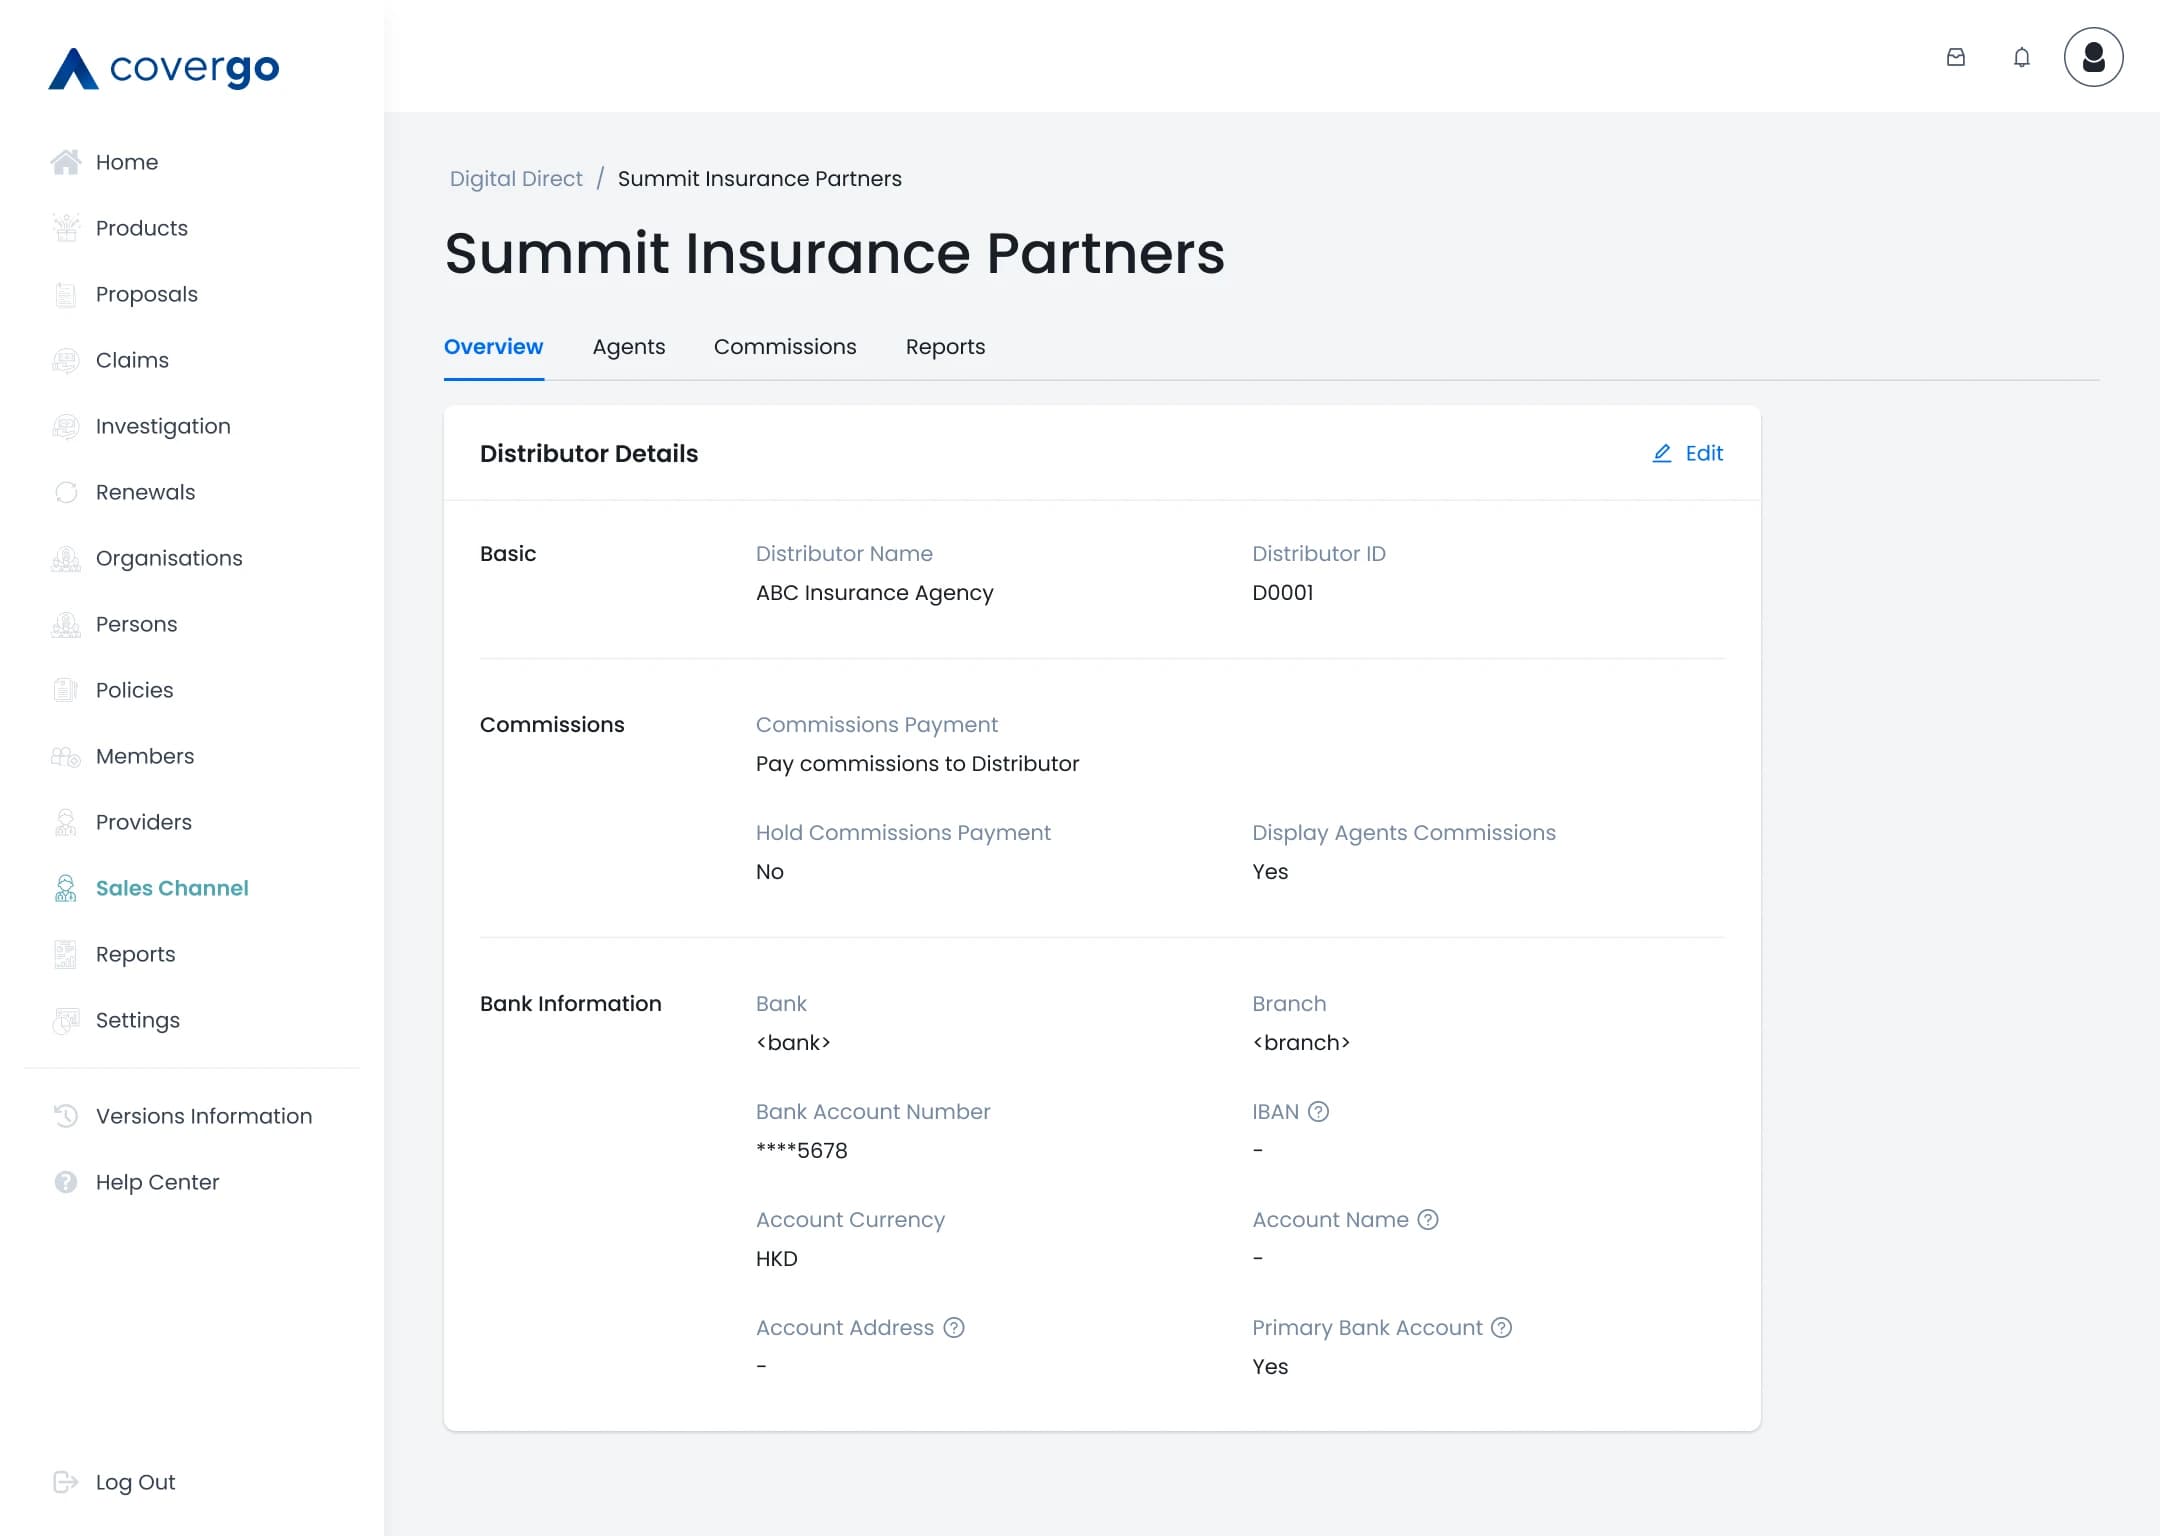Click the Sales Channel agent icon

66,888
